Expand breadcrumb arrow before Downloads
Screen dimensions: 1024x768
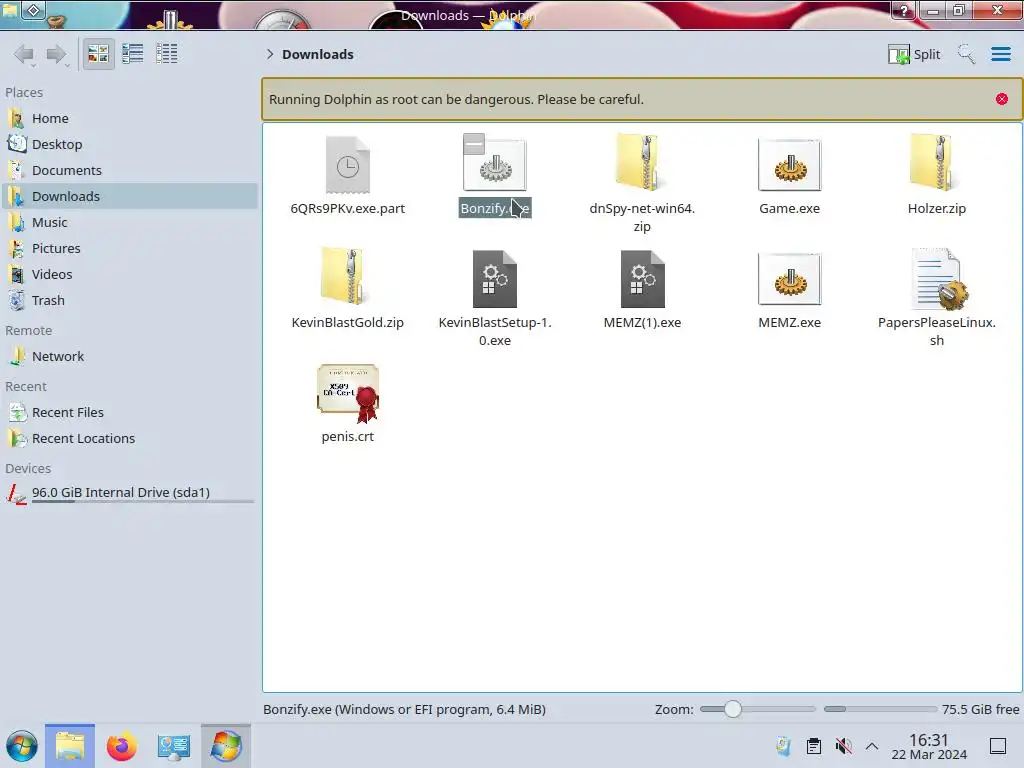(270, 54)
